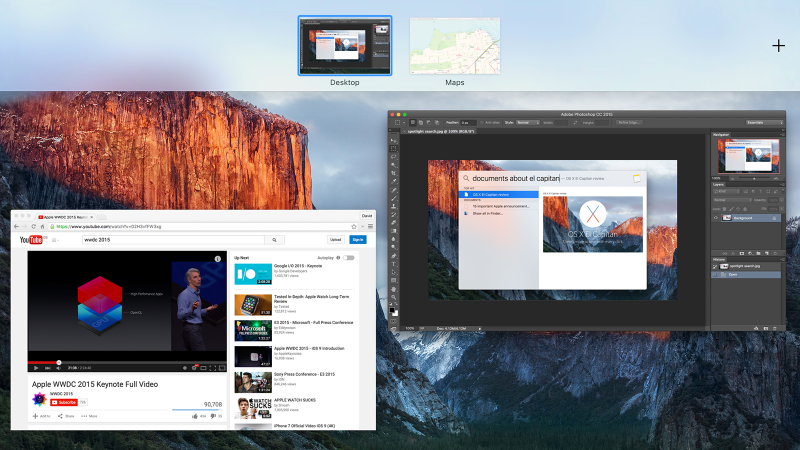
Task: Click Chrome's back arrow
Action: pos(16,227)
